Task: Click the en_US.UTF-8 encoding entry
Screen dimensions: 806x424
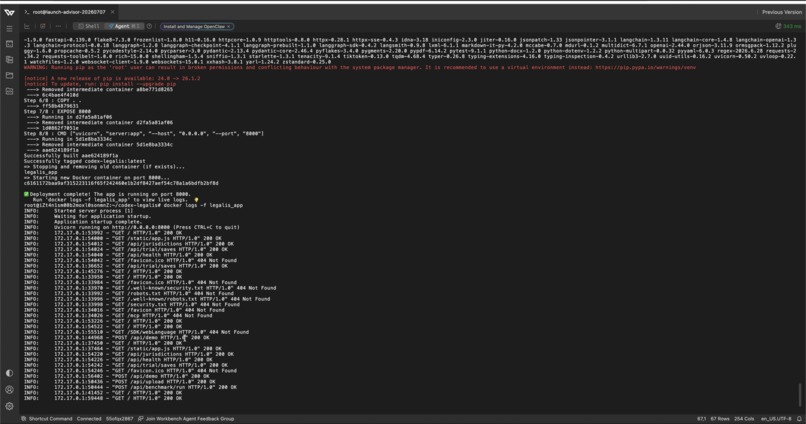Action: [x=776, y=419]
